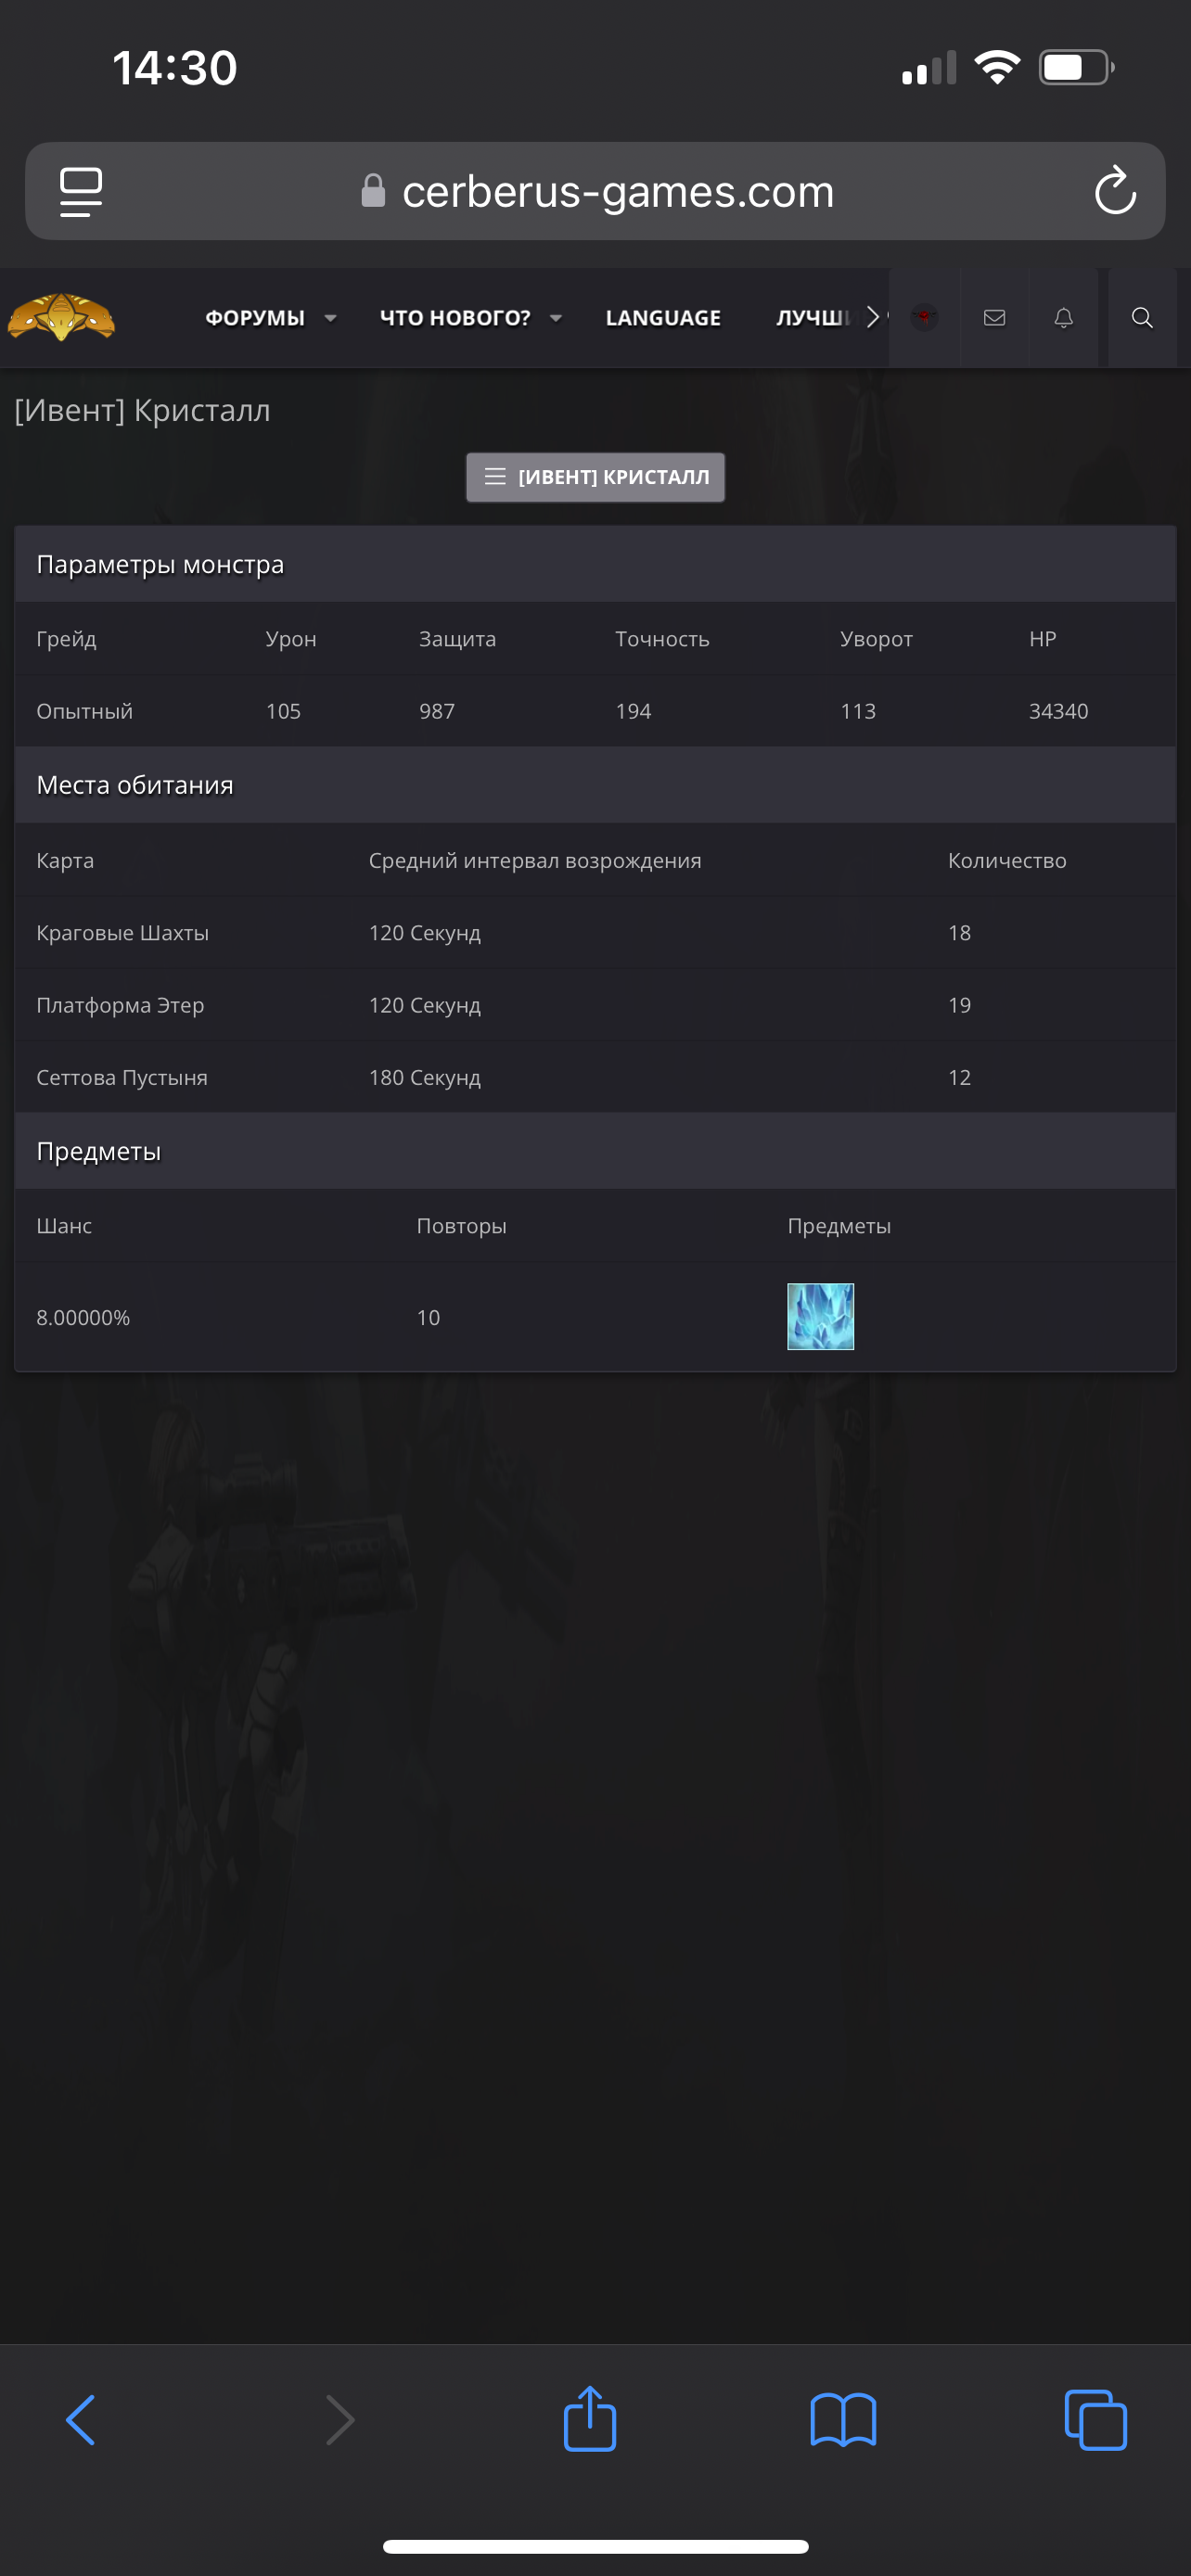Go back to previous page

pos(81,2420)
